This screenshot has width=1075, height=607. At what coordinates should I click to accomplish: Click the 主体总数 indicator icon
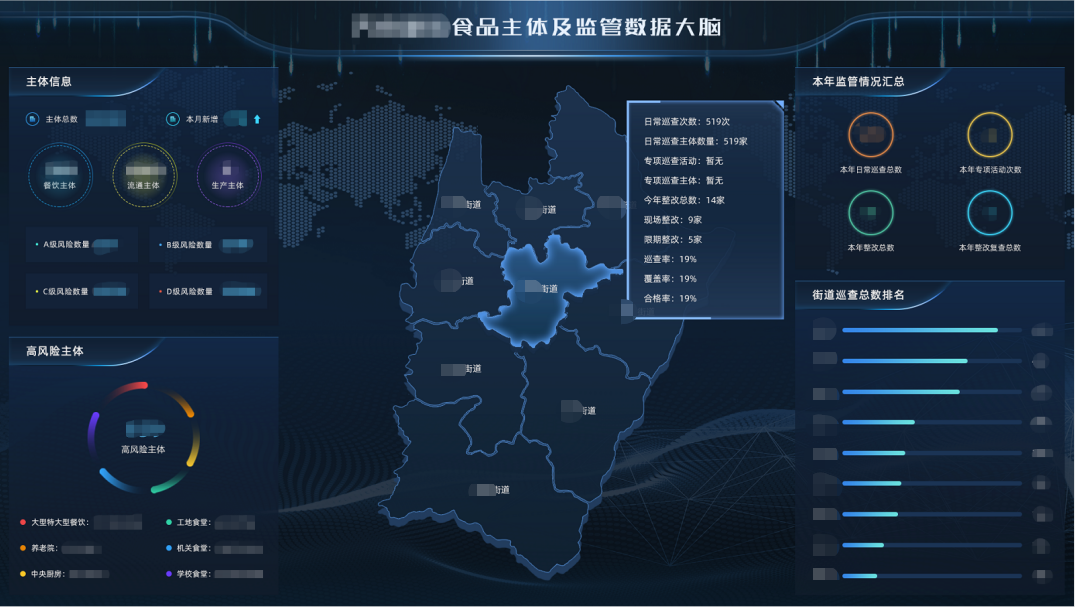(33, 118)
